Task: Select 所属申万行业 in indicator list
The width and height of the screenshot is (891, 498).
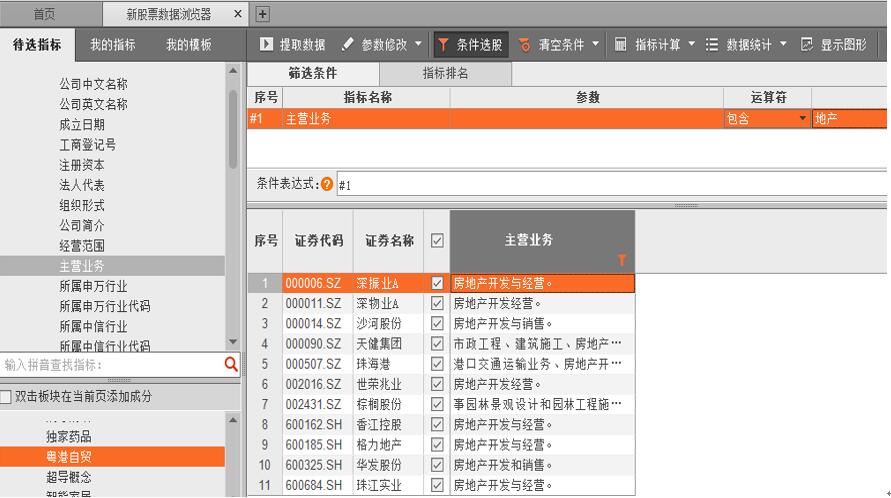Action: tap(93, 286)
